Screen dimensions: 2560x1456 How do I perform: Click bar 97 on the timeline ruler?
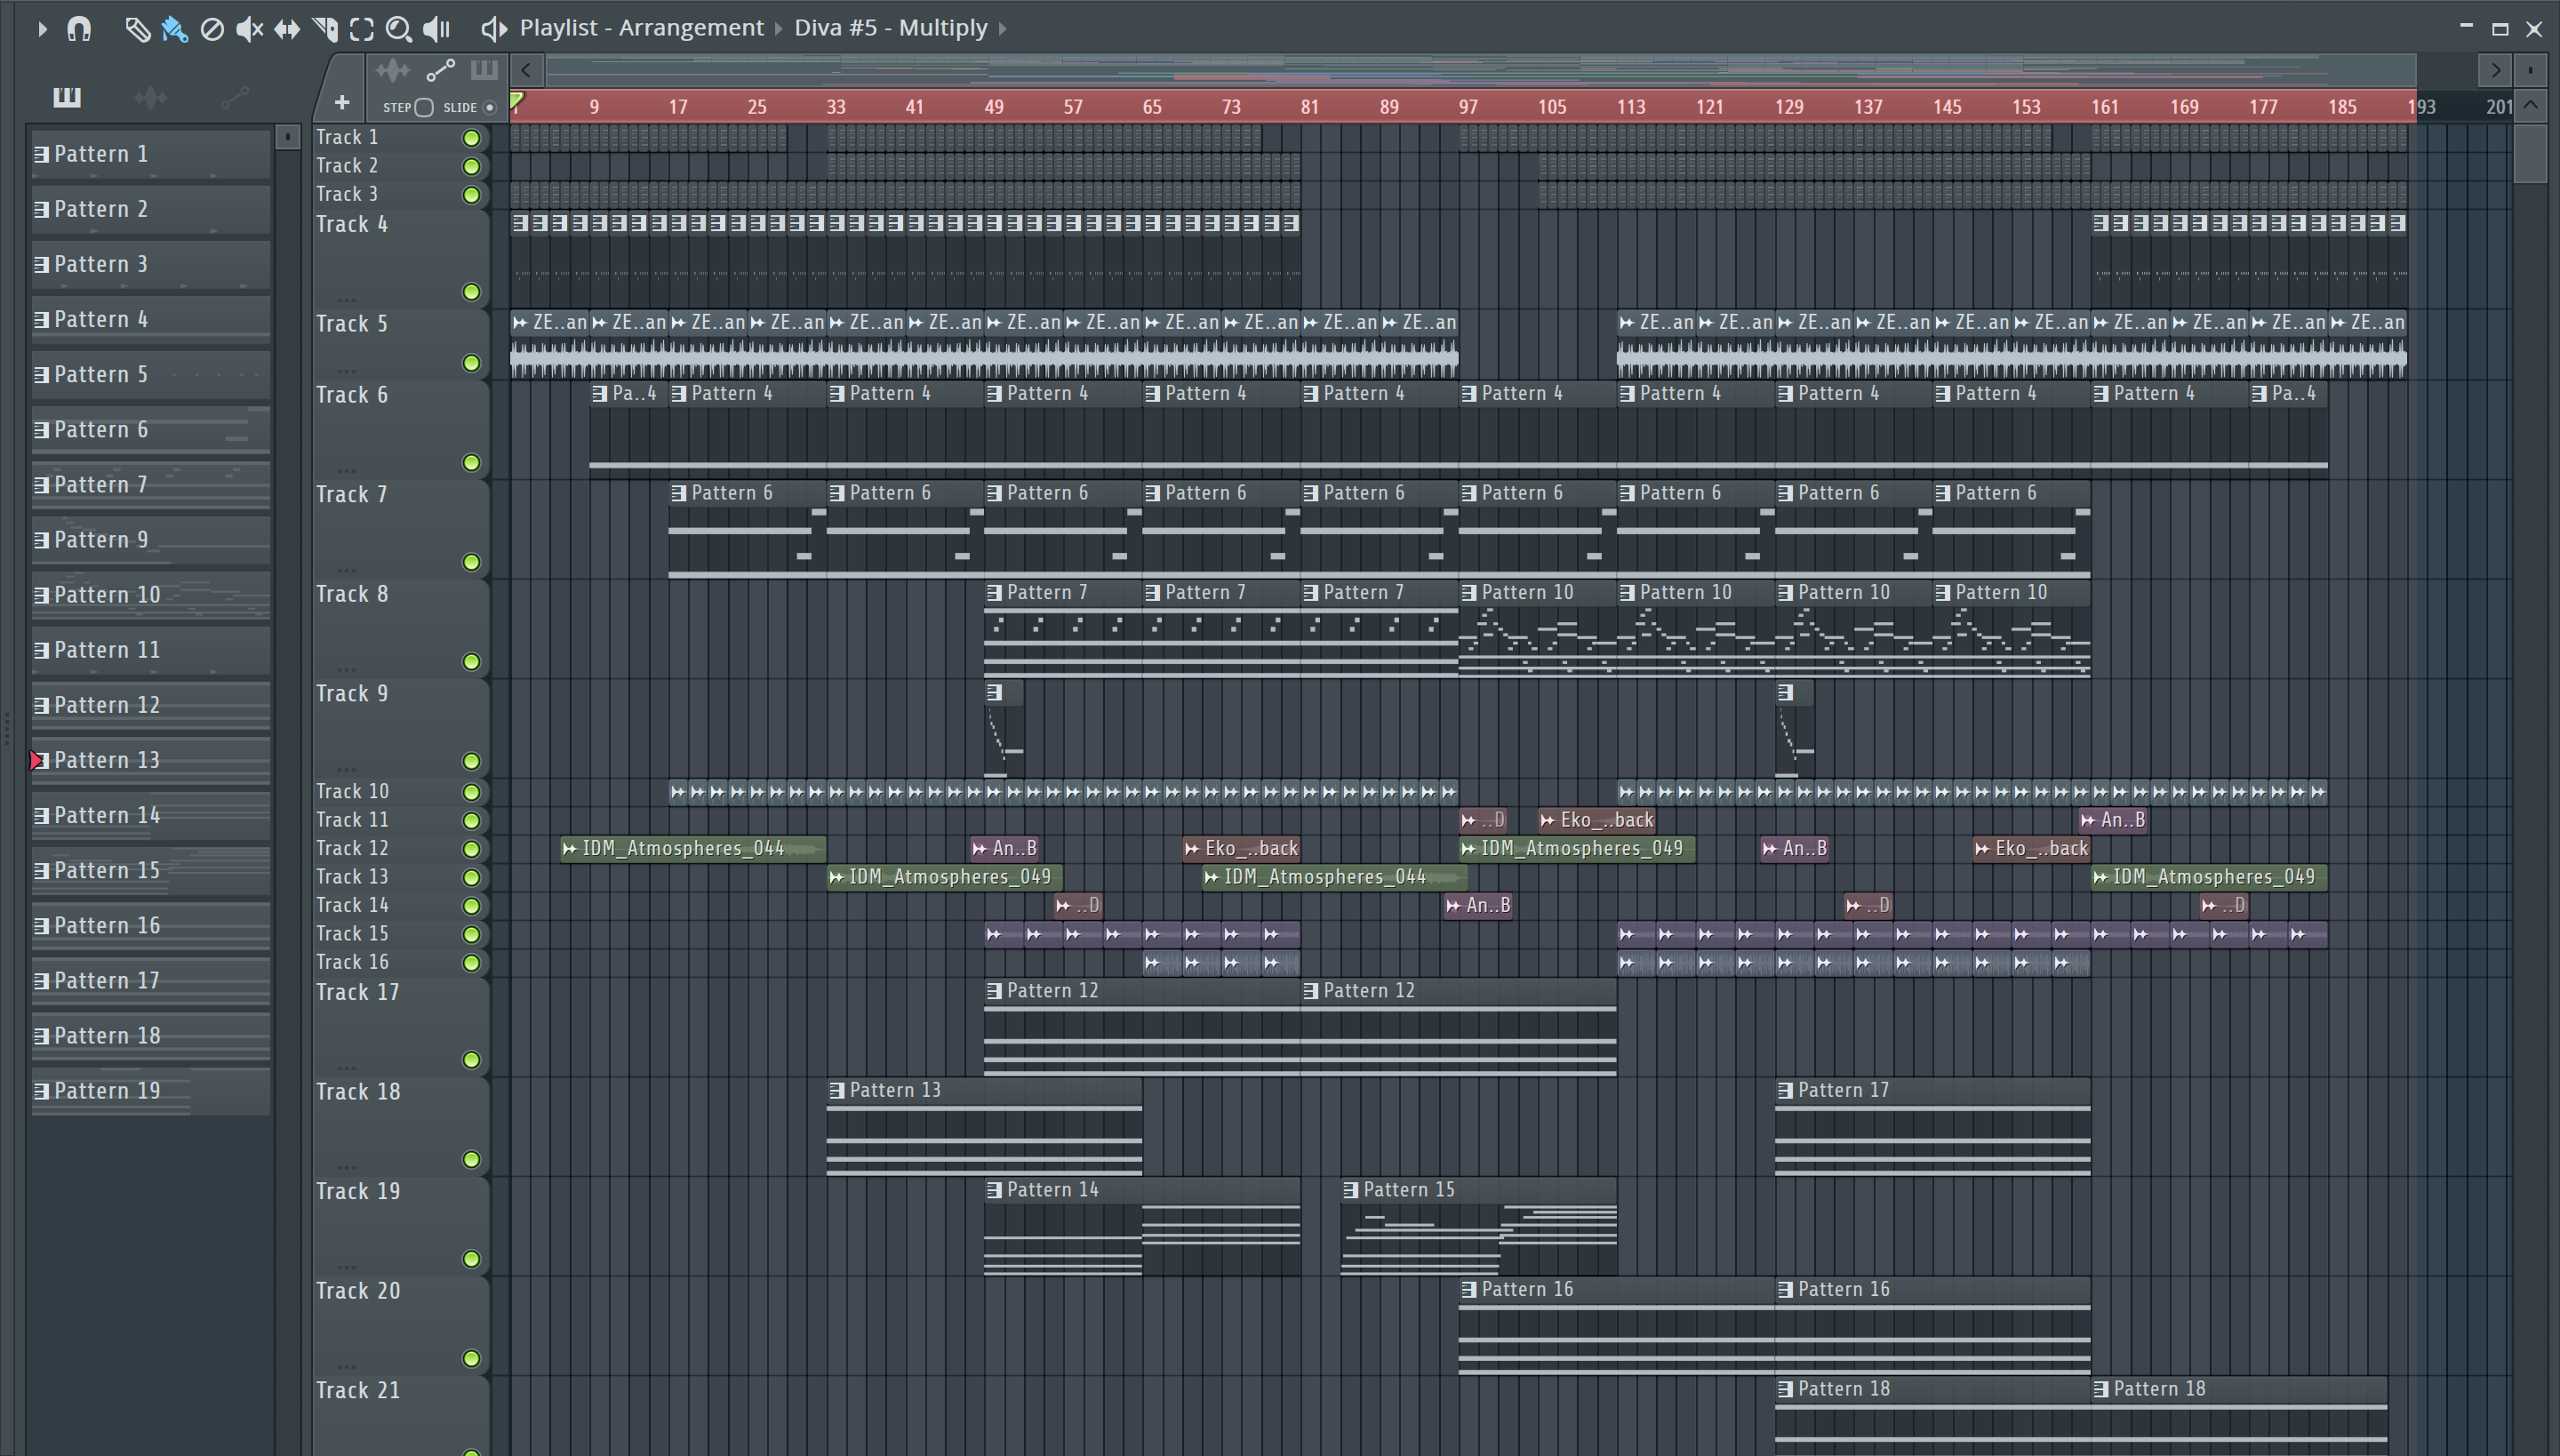click(x=1468, y=107)
